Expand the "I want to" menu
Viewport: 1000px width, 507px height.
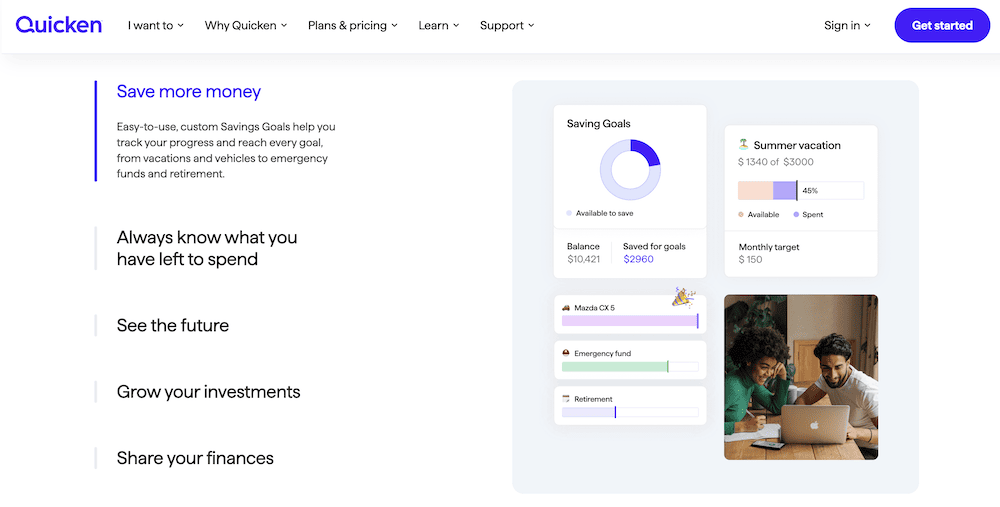pyautogui.click(x=156, y=26)
